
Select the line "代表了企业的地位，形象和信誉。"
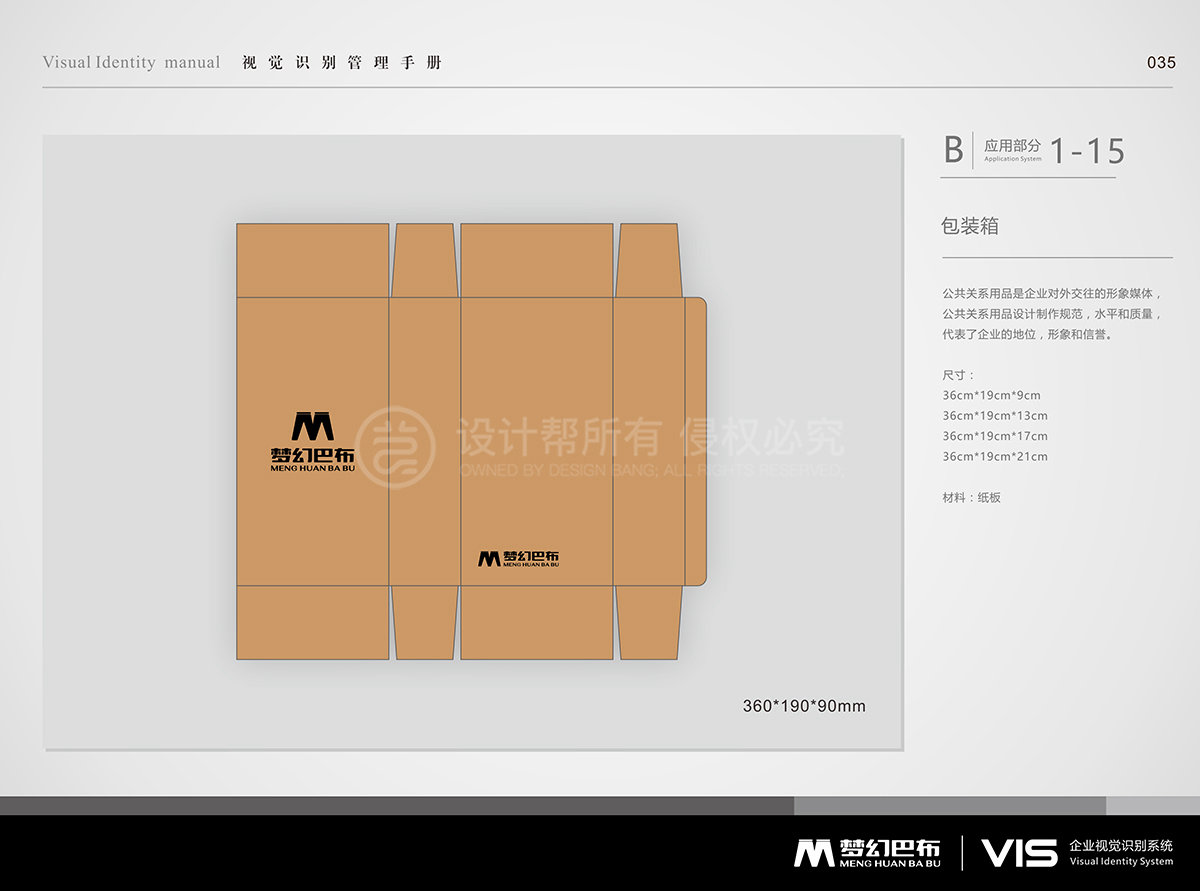(1027, 335)
